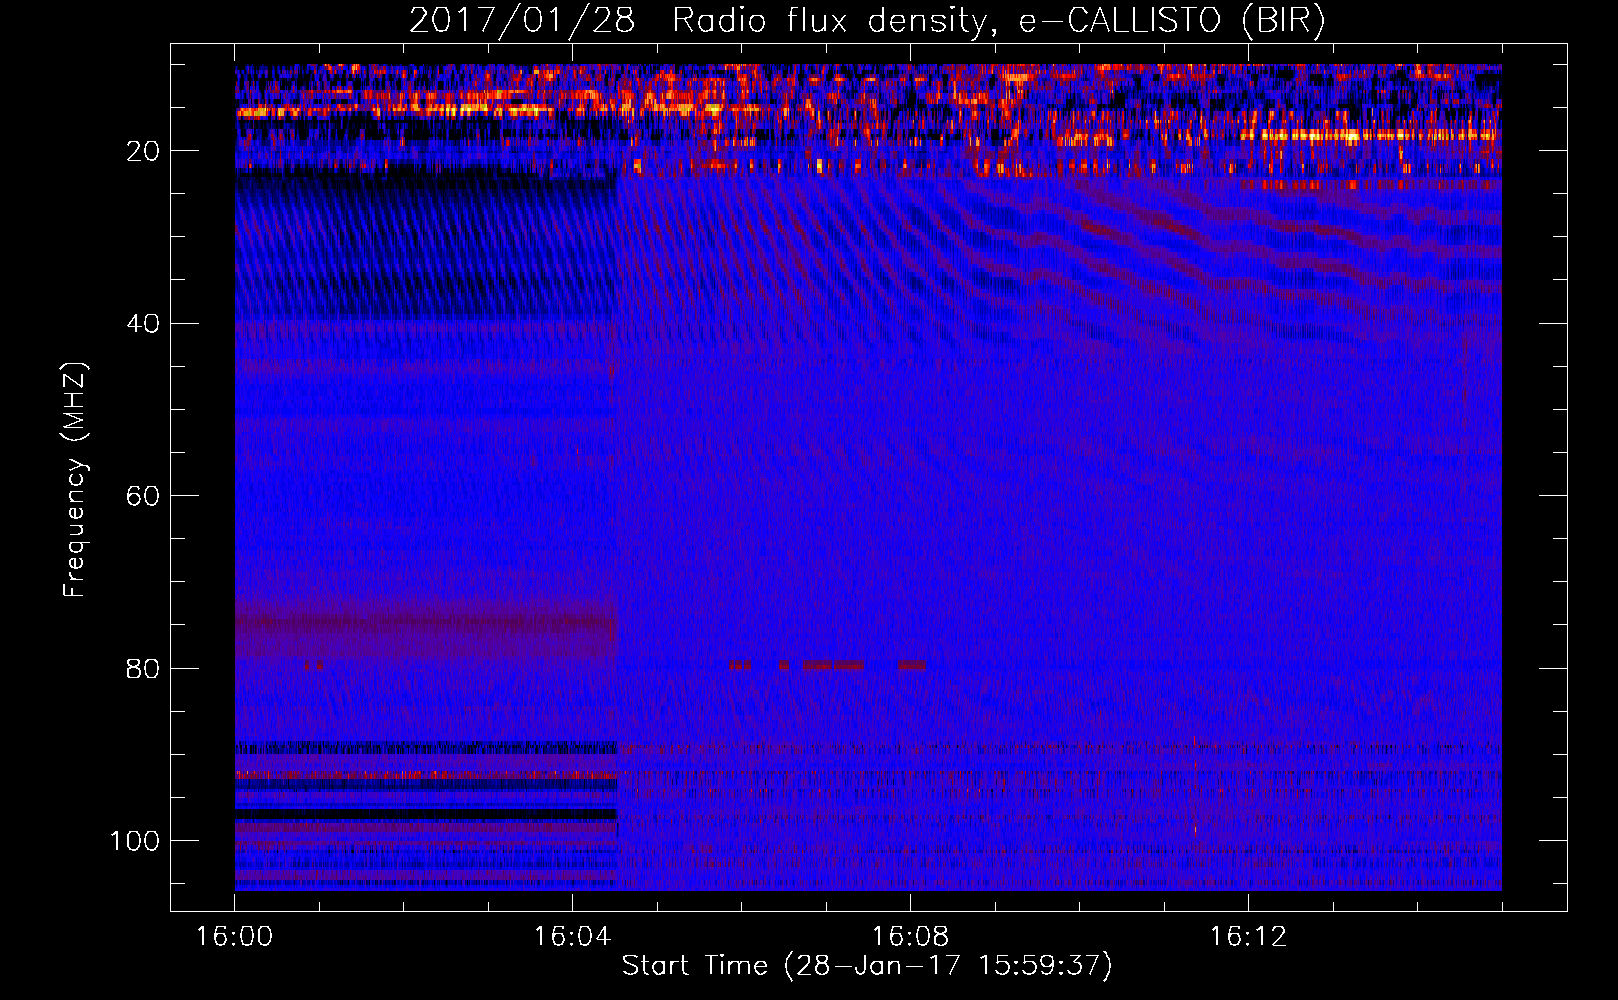Viewport: 1618px width, 1000px height.
Task: Click the '20' frequency tick label
Action: pos(143,151)
